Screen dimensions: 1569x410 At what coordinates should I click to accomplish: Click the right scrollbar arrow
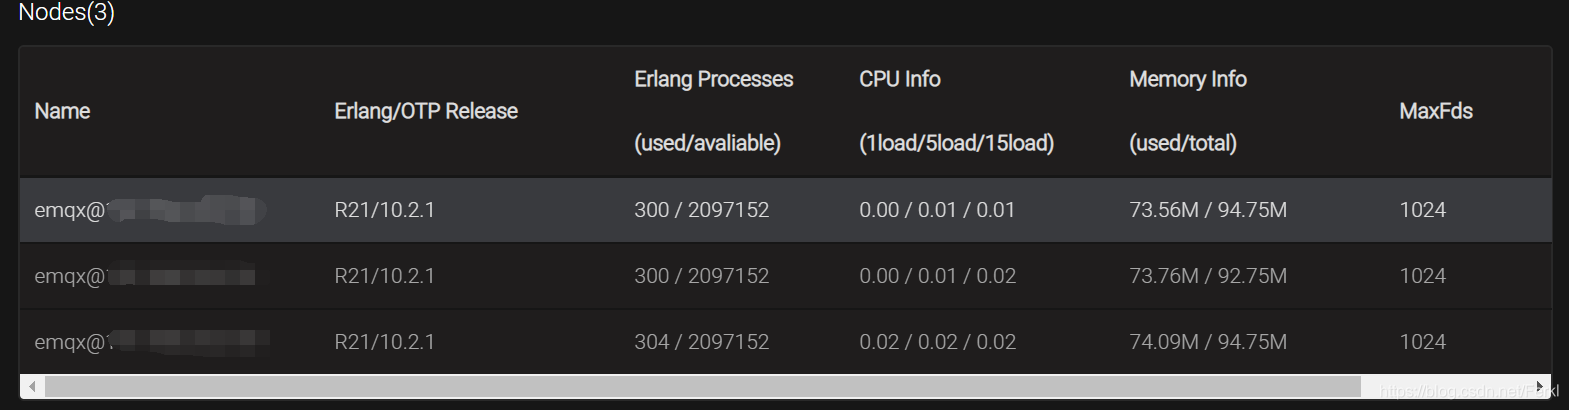1540,386
